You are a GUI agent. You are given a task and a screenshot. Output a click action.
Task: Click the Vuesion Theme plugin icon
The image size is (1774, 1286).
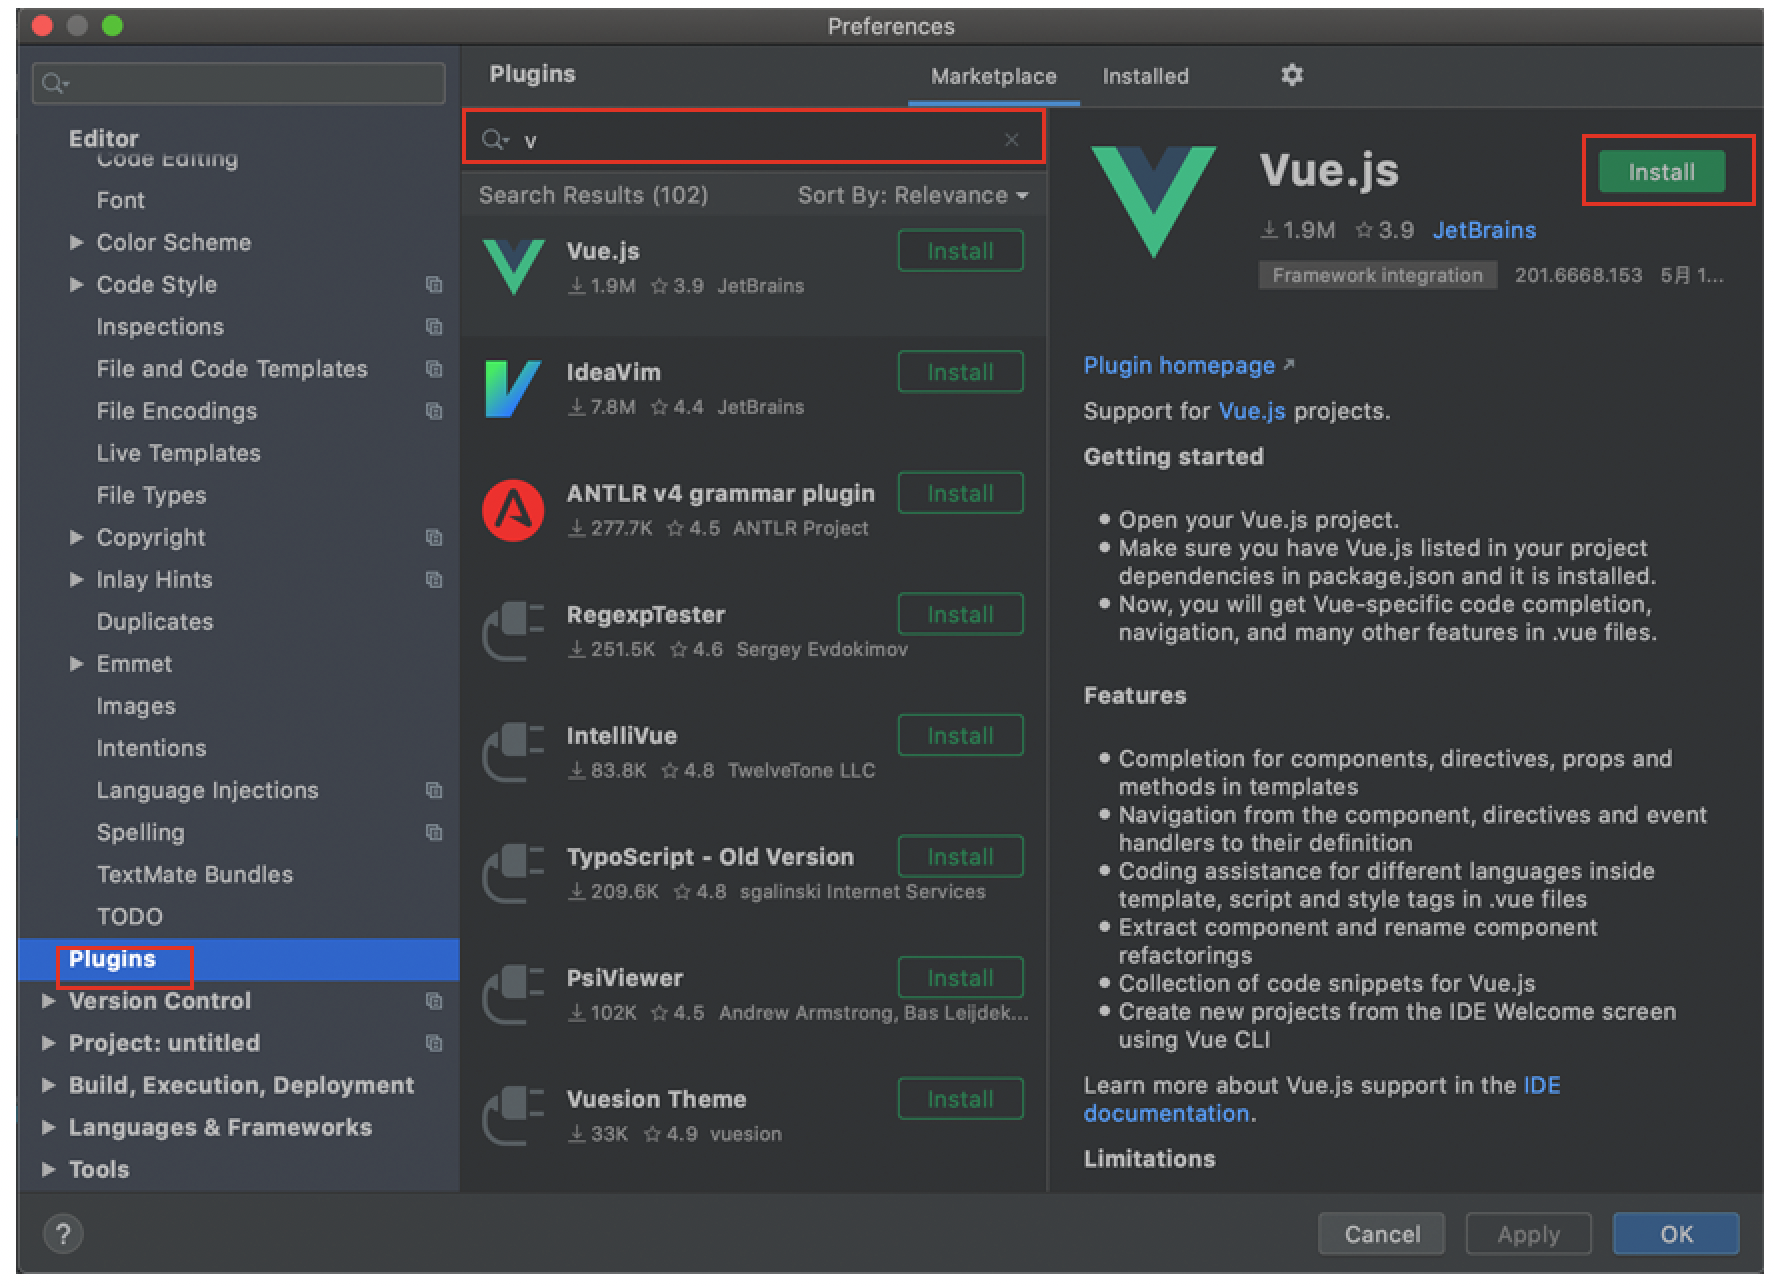(513, 1115)
